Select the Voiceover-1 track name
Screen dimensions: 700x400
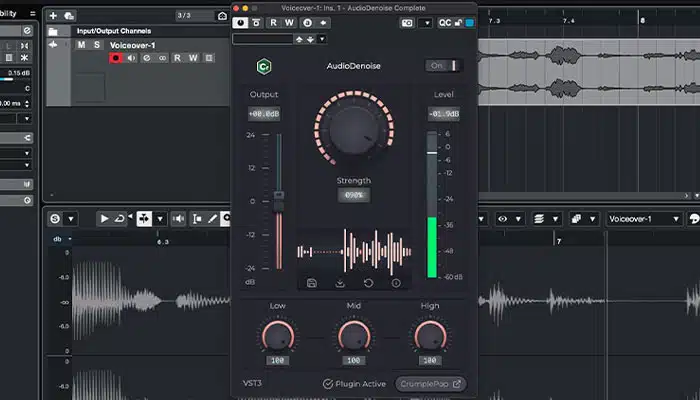click(x=132, y=45)
